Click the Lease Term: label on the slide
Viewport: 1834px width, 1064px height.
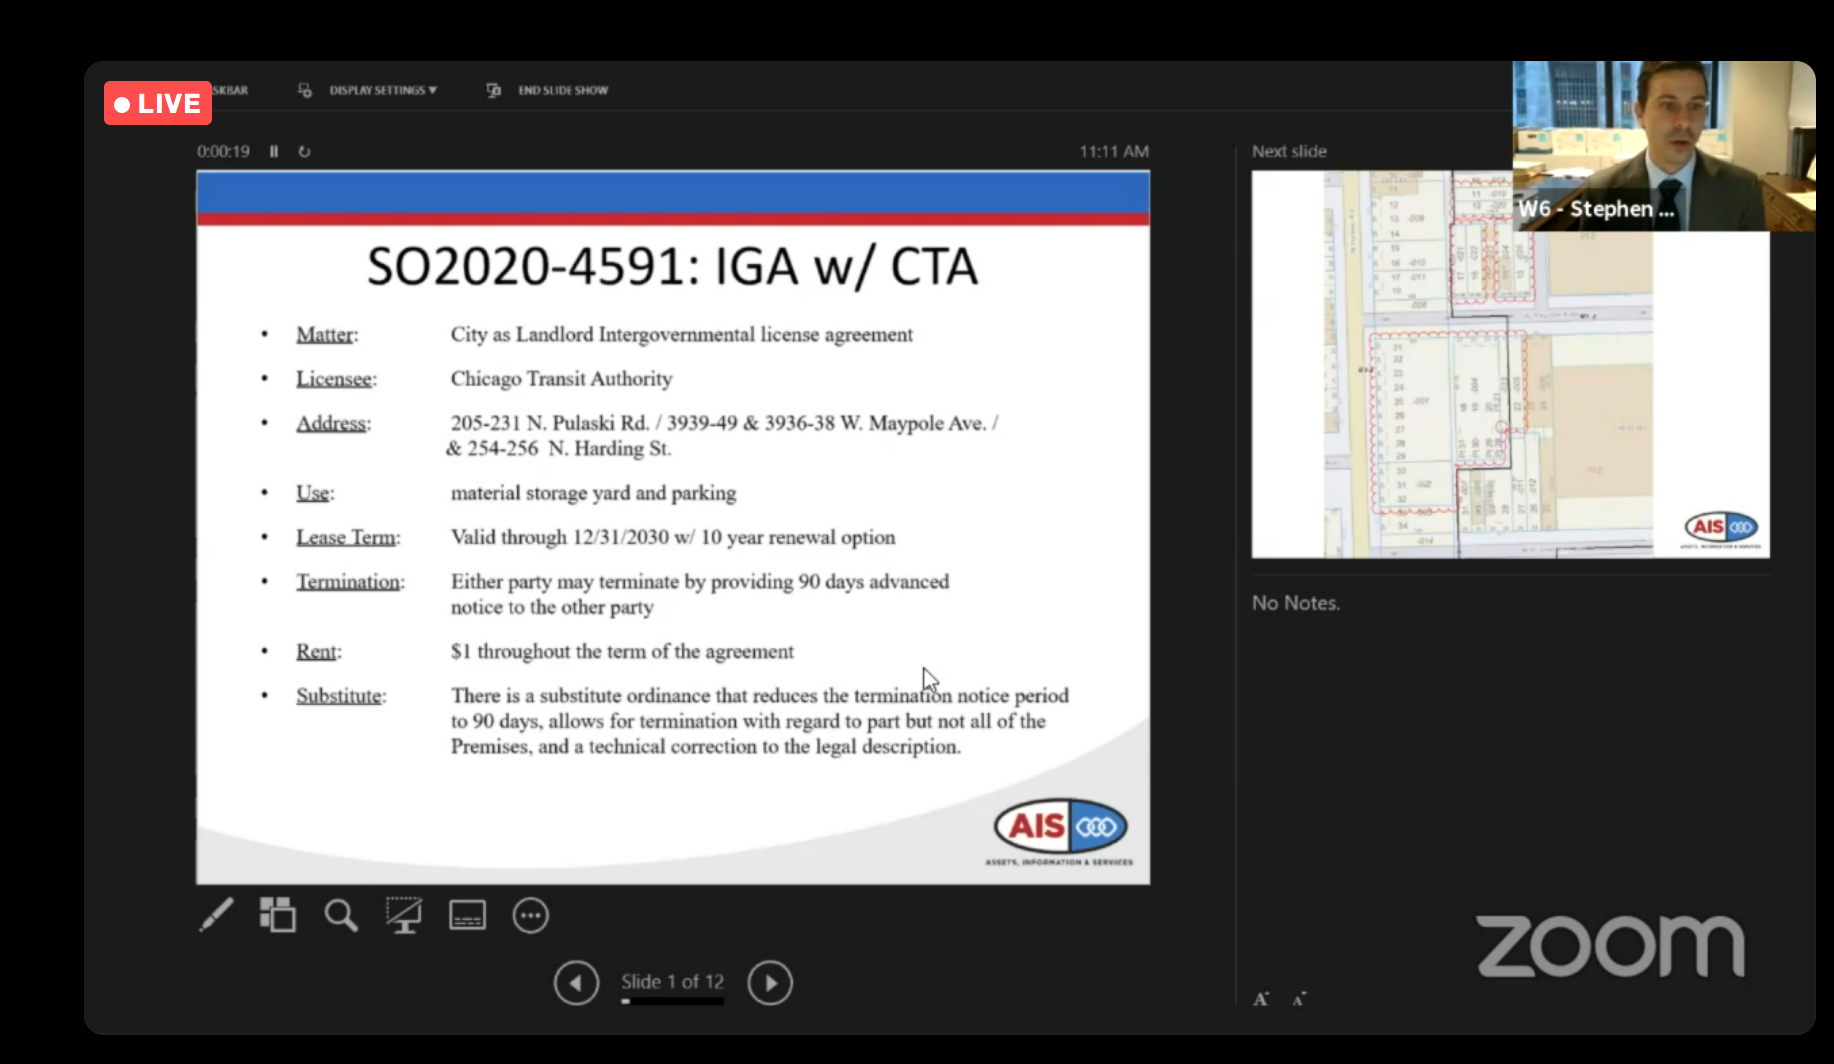click(x=348, y=537)
